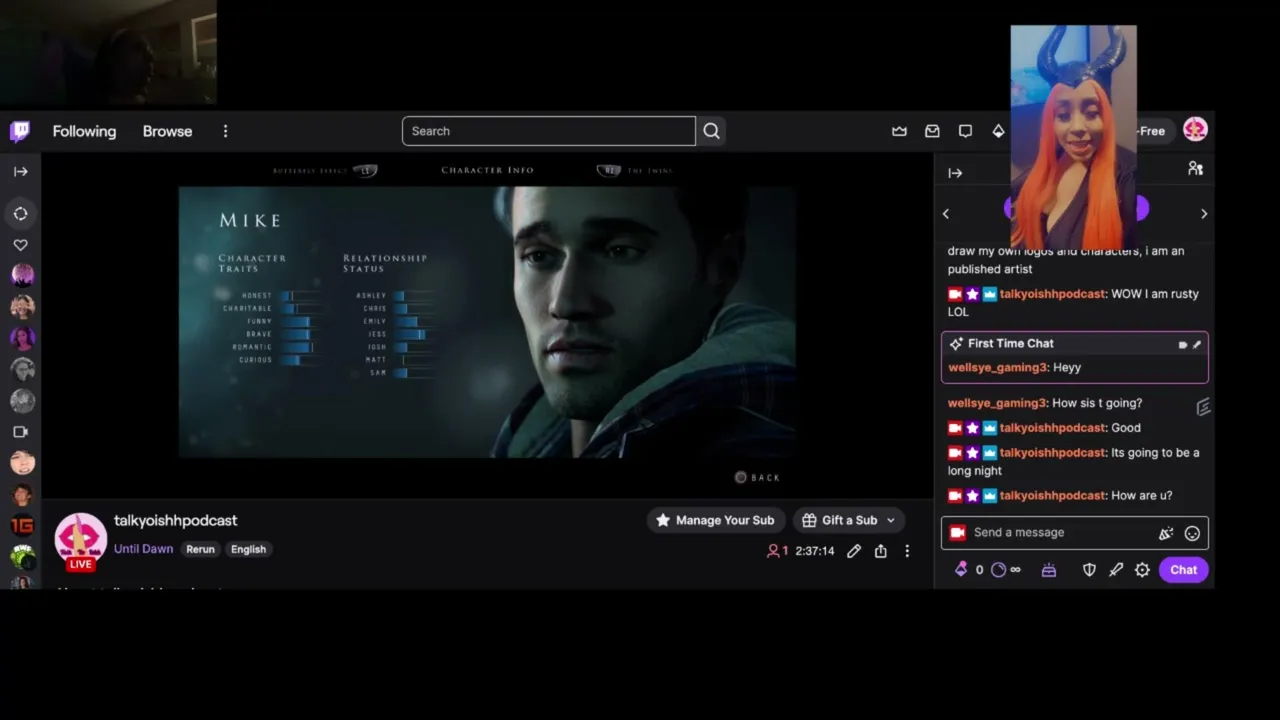Open the emote picker smiley icon
The height and width of the screenshot is (720, 1280).
tap(1192, 534)
